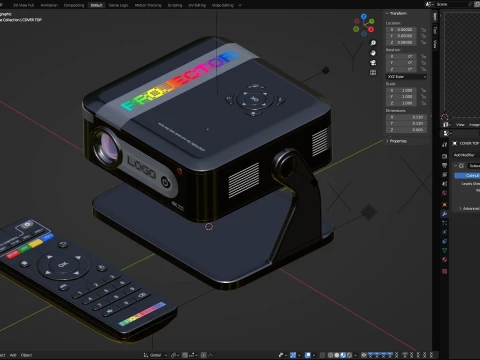Click the pan hand viewport icon
This screenshot has width=480, height=360.
click(373, 53)
